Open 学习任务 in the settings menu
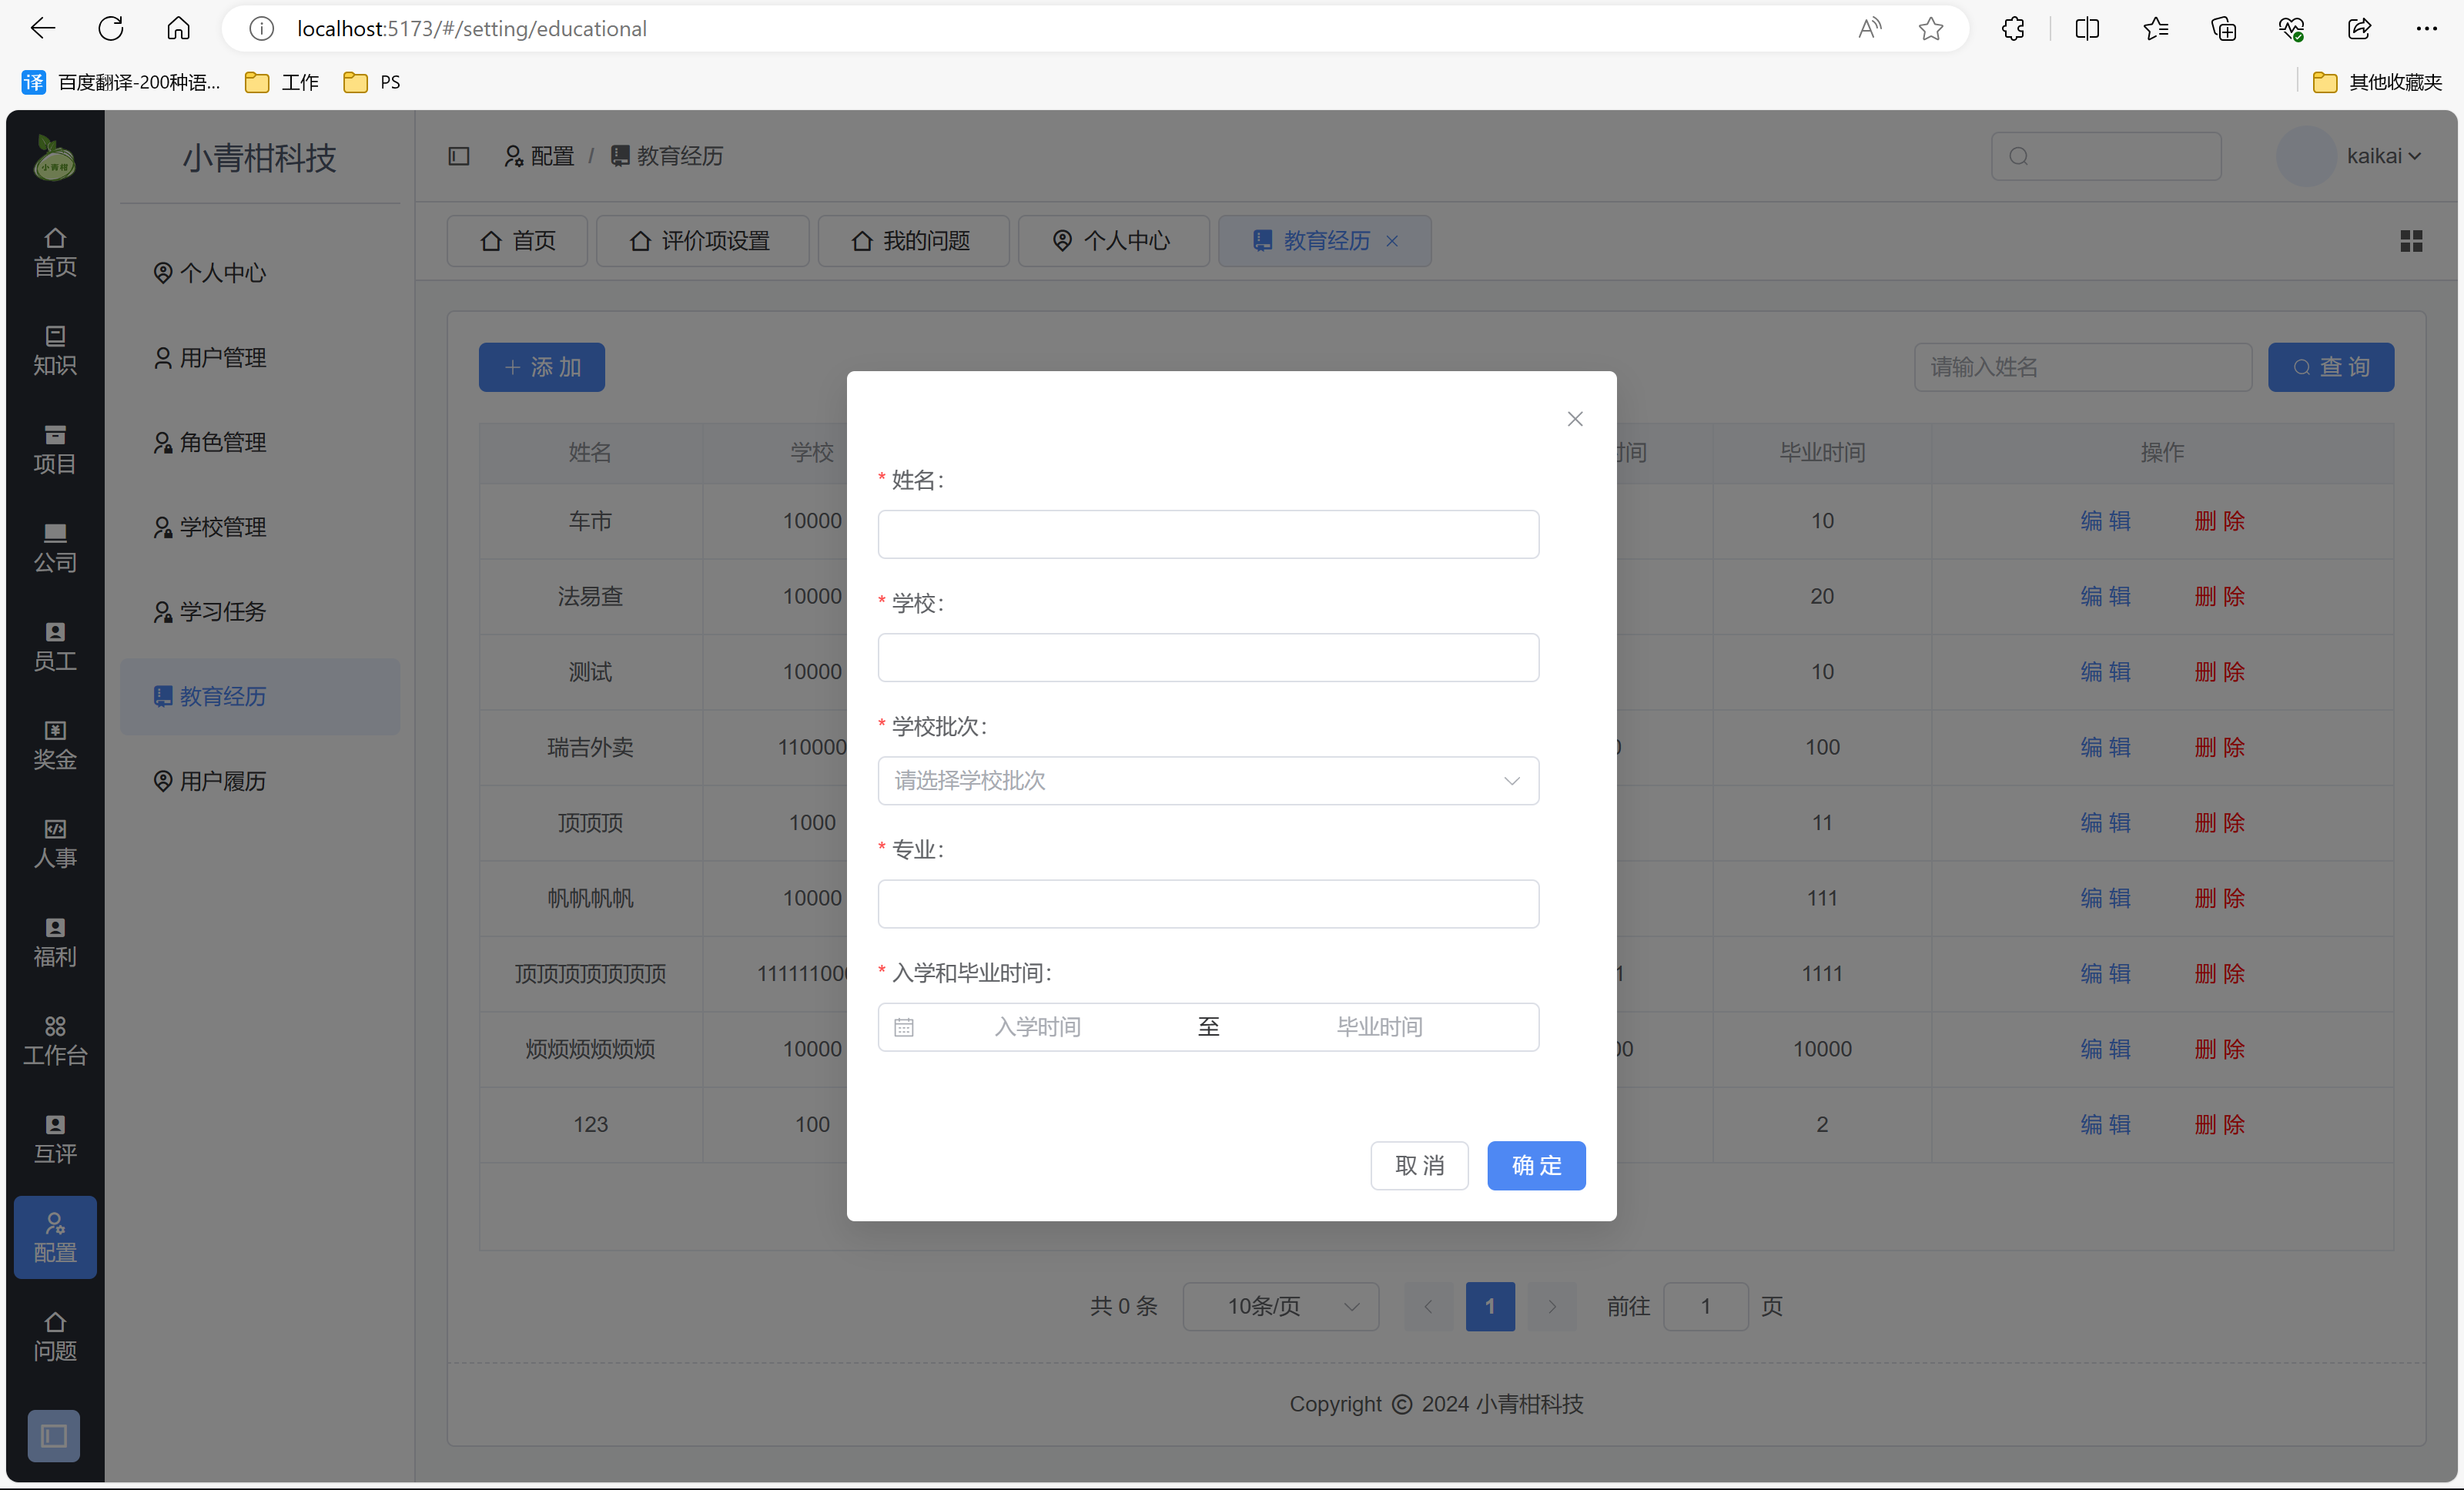 pos(260,612)
